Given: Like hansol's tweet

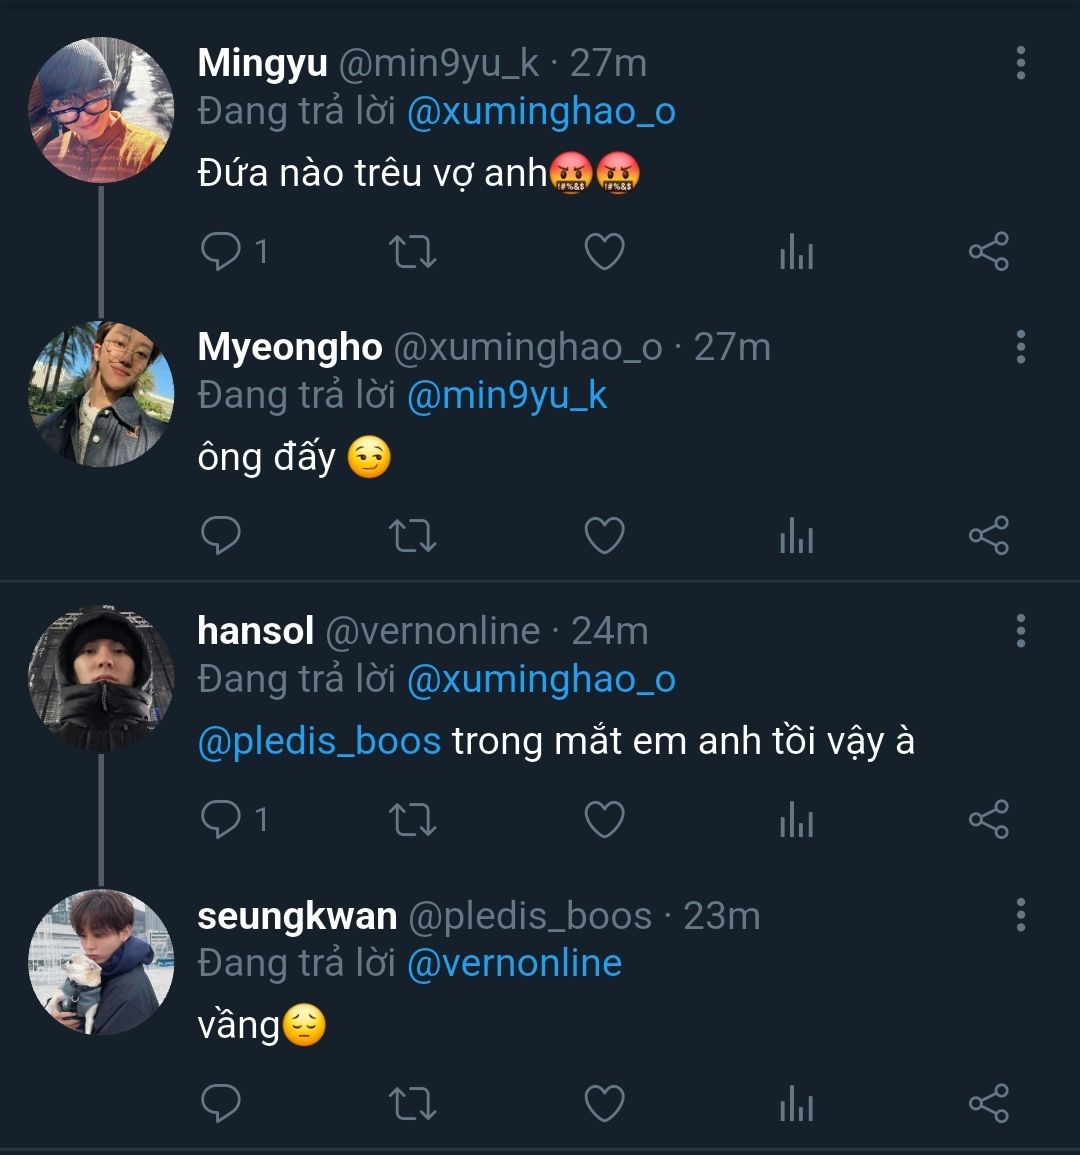Looking at the screenshot, I should [x=604, y=820].
